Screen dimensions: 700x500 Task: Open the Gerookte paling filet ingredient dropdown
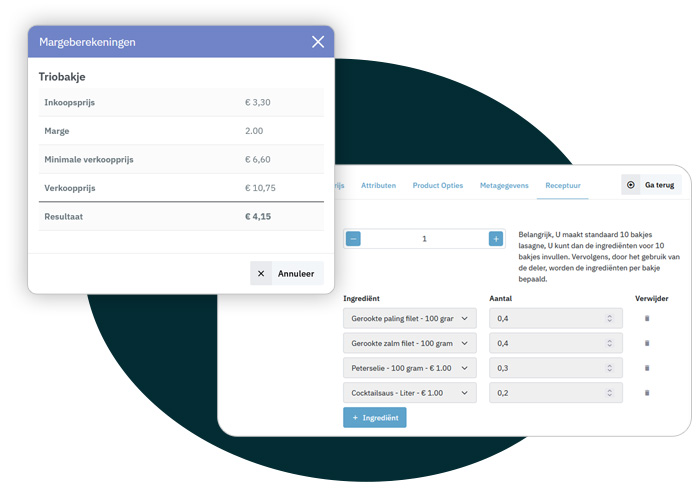click(x=409, y=318)
